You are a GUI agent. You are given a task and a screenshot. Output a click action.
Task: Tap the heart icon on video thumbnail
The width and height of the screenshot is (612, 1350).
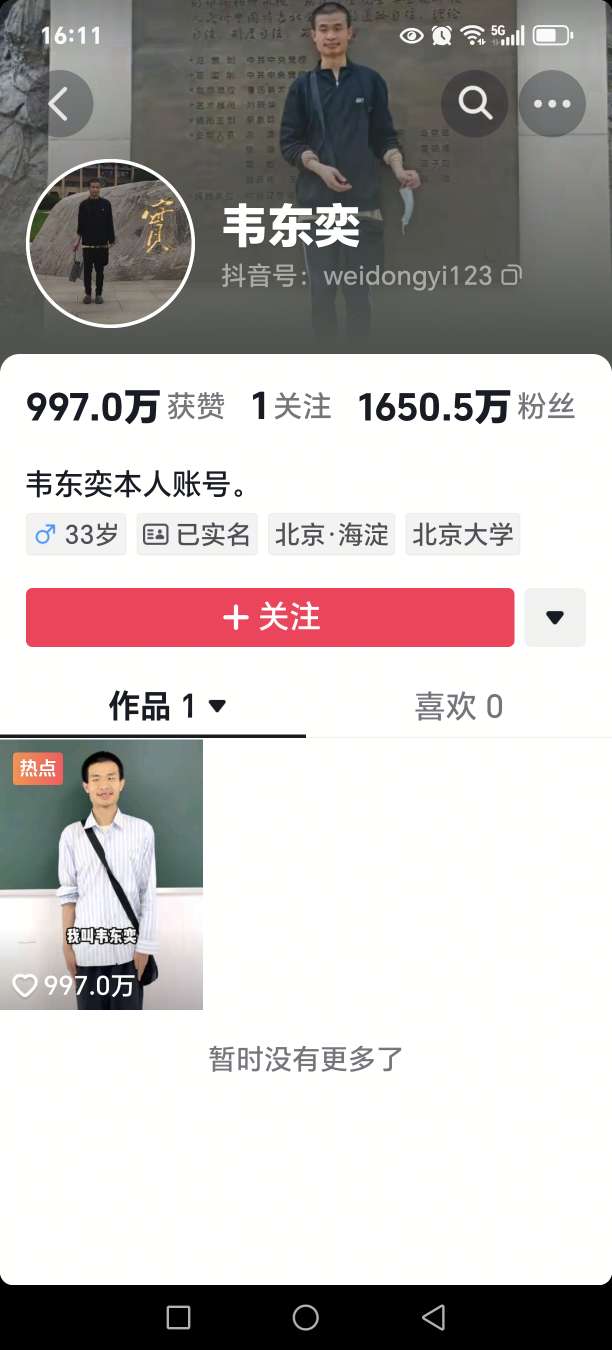24,986
